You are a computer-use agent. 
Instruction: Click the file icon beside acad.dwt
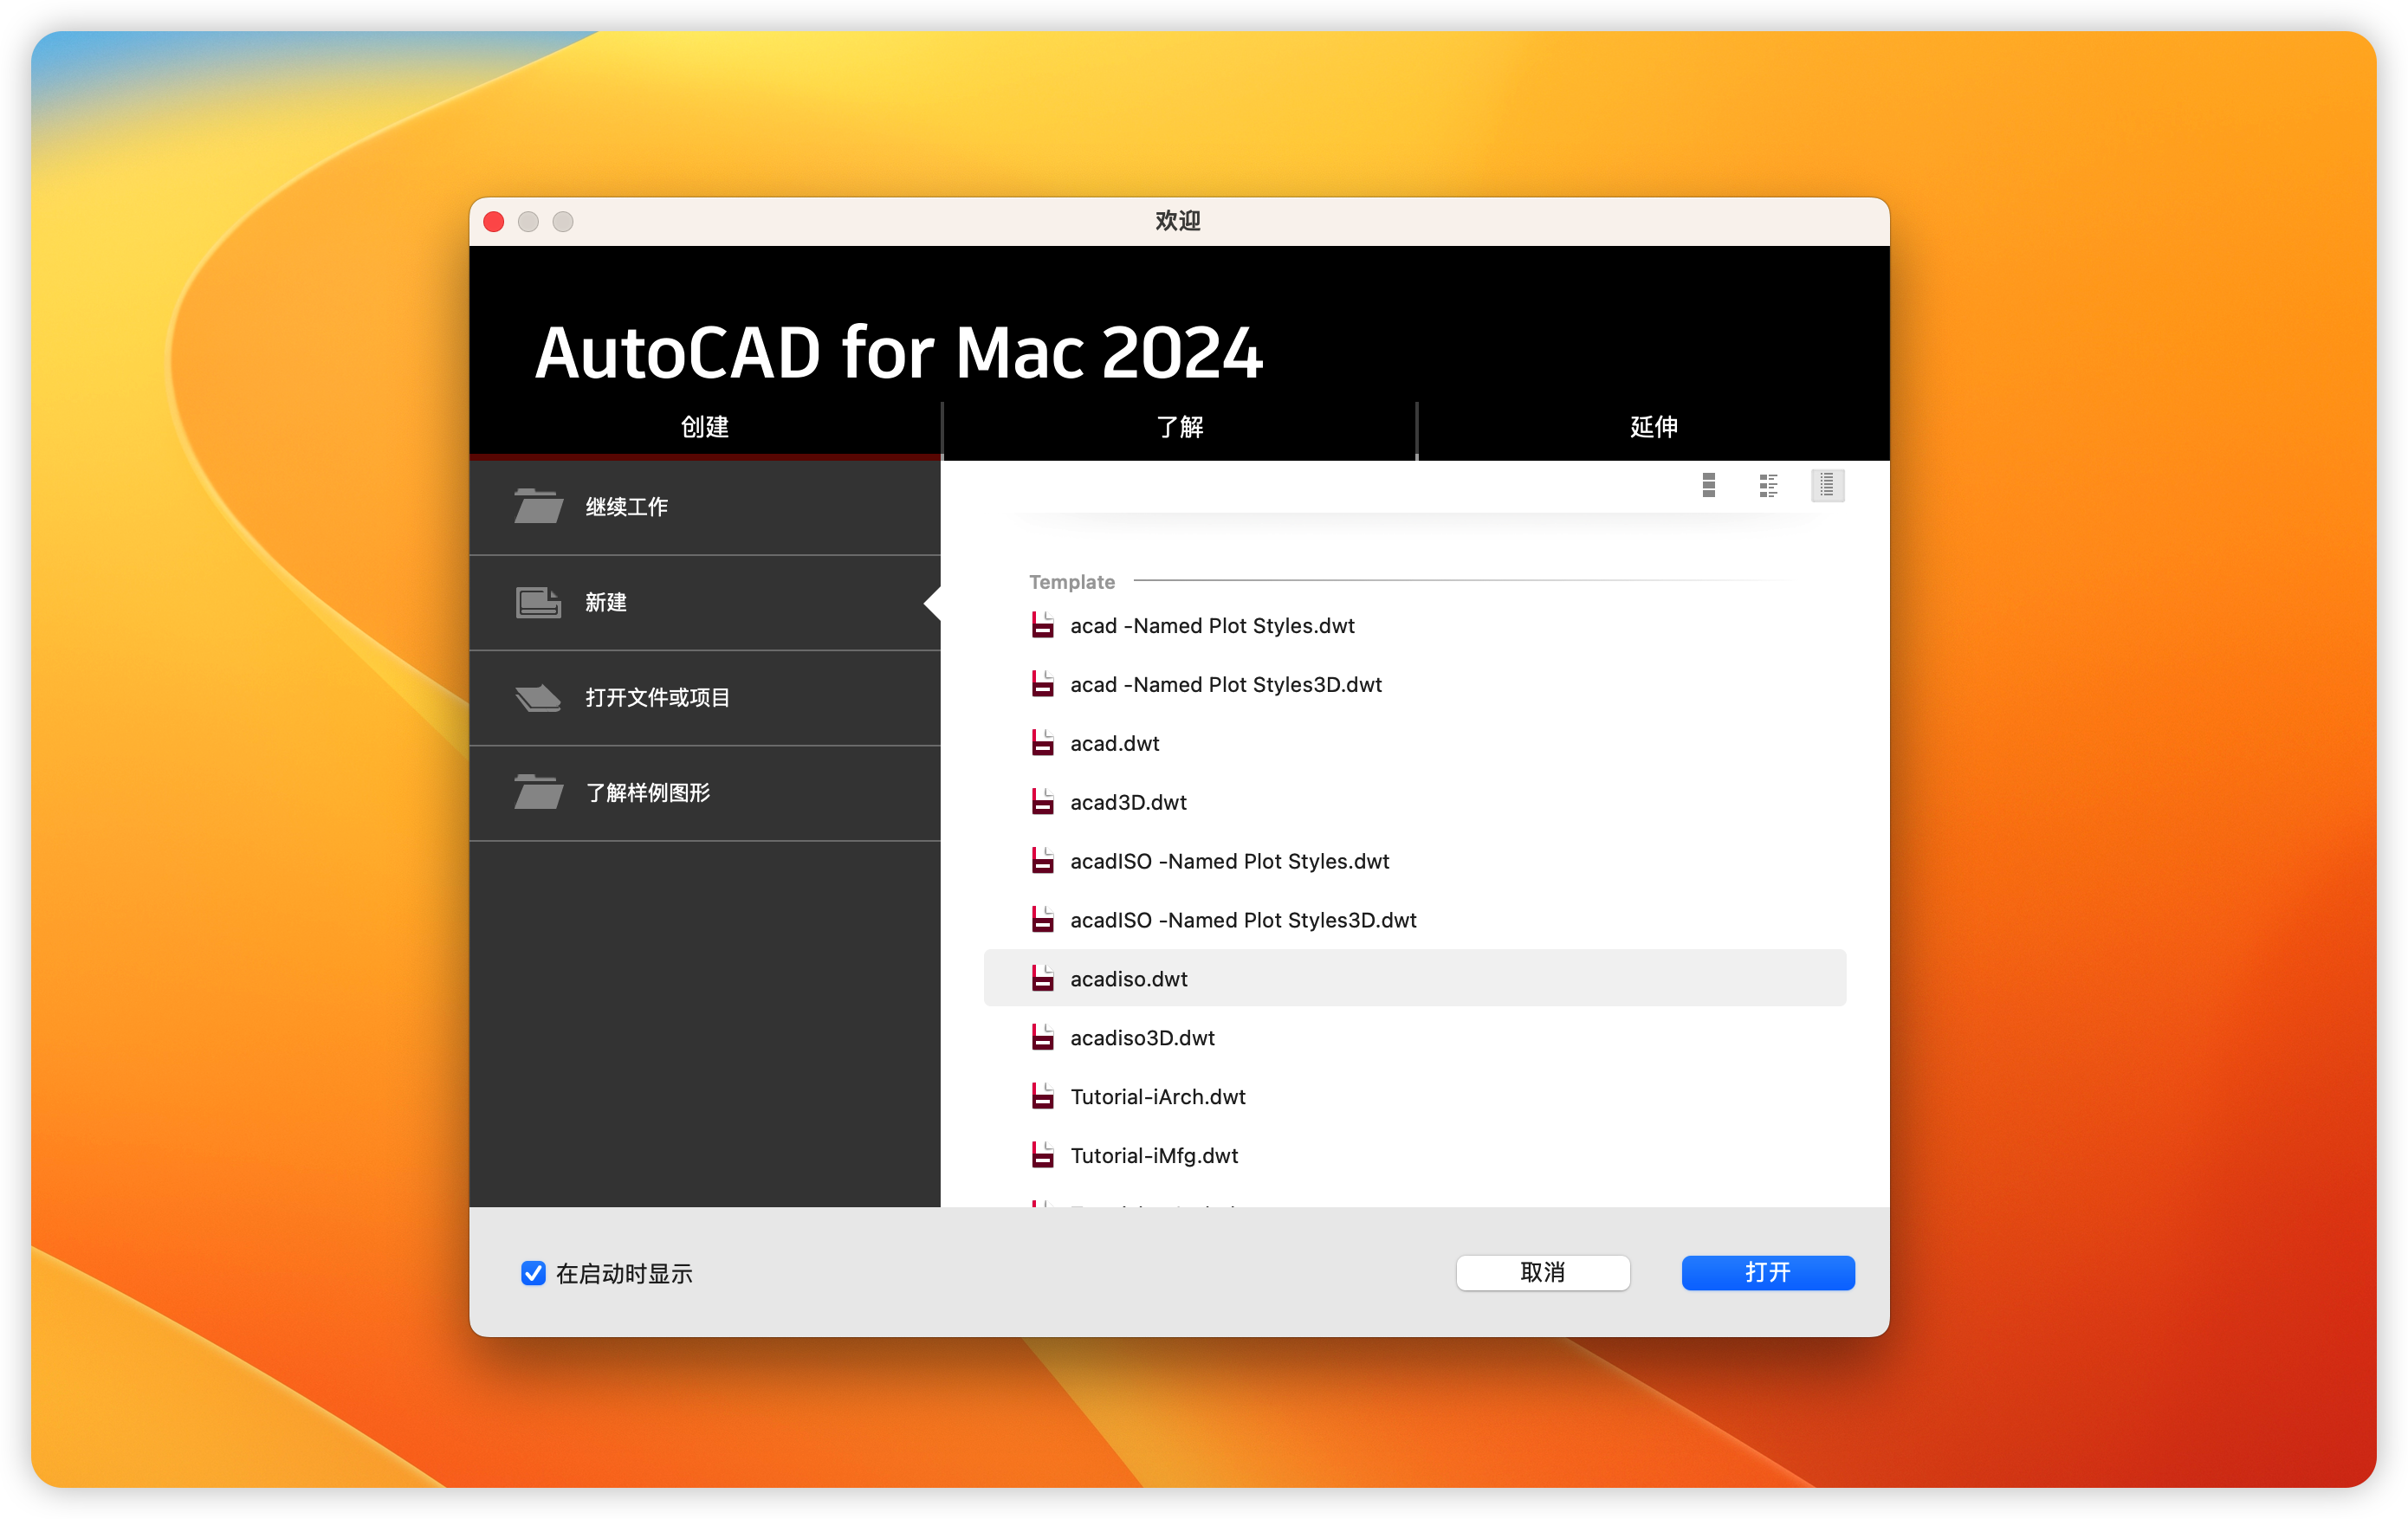[x=1042, y=743]
